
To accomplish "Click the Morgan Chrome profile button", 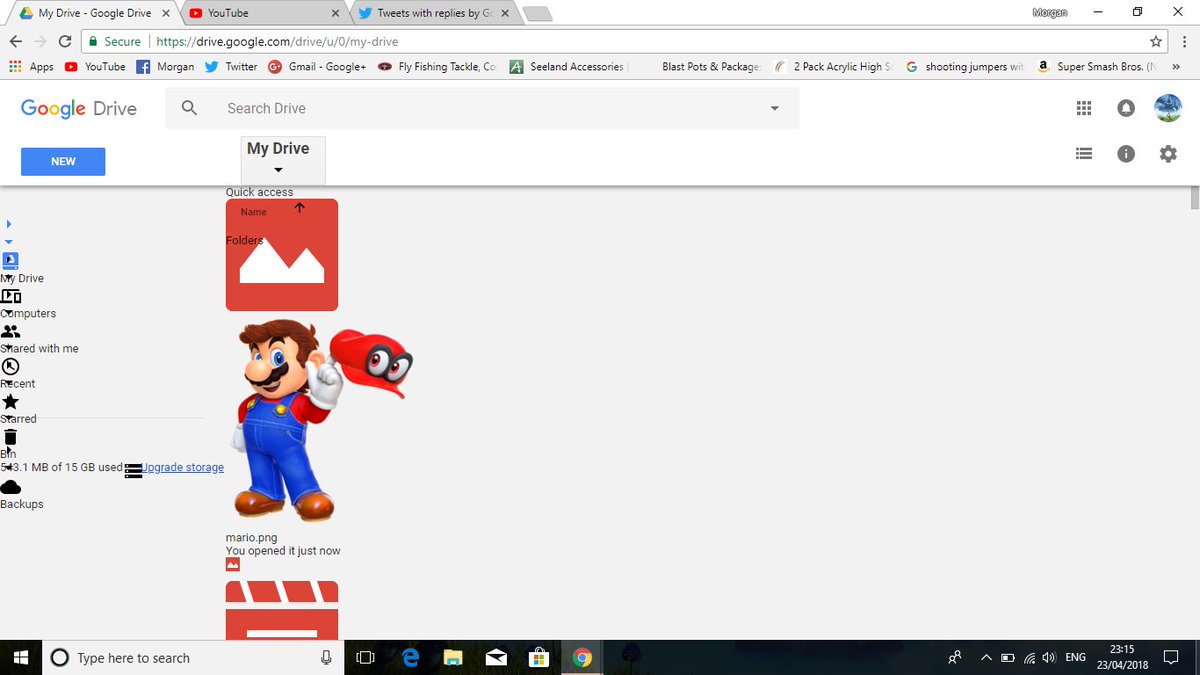I will coord(1049,12).
